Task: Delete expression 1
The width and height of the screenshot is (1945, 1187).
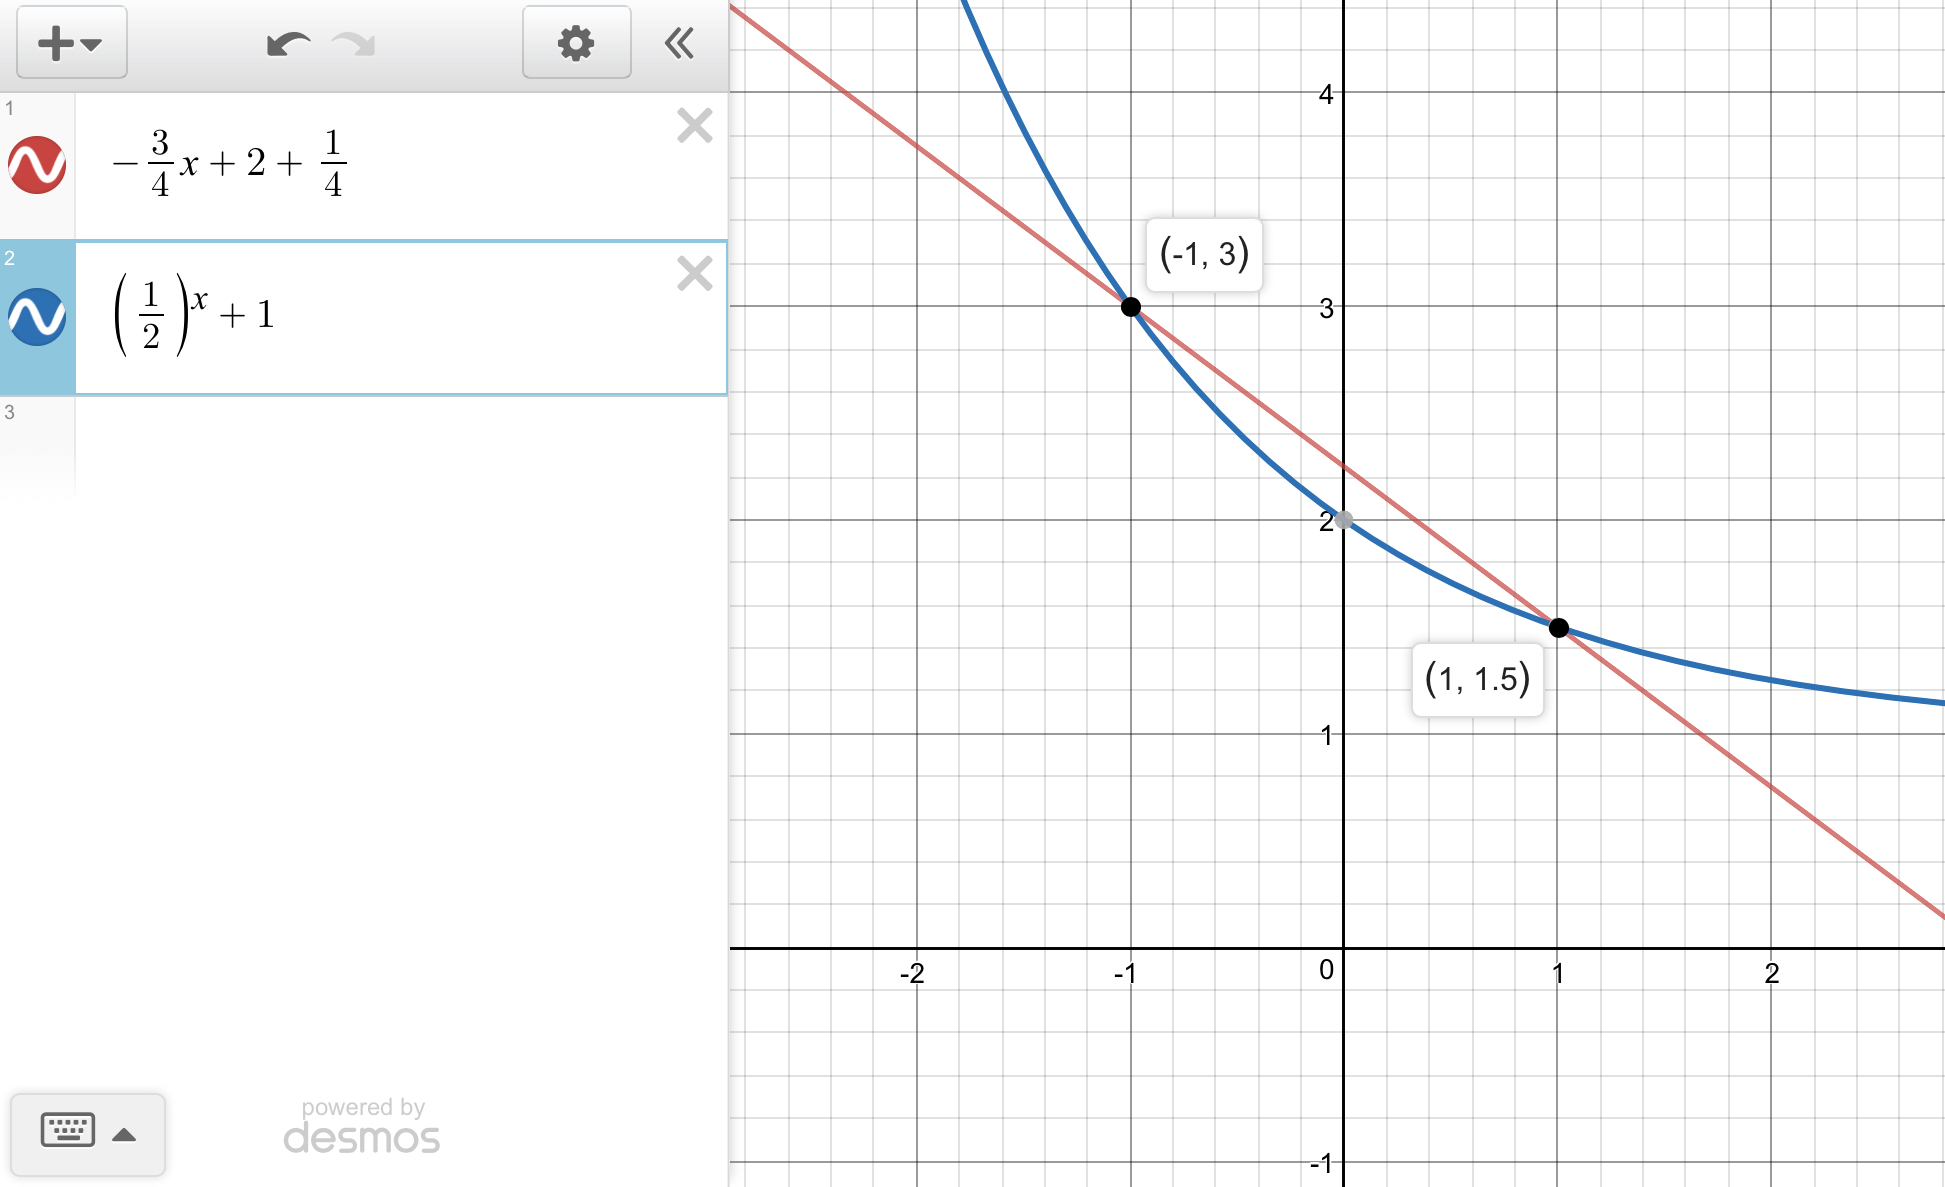Action: click(694, 126)
